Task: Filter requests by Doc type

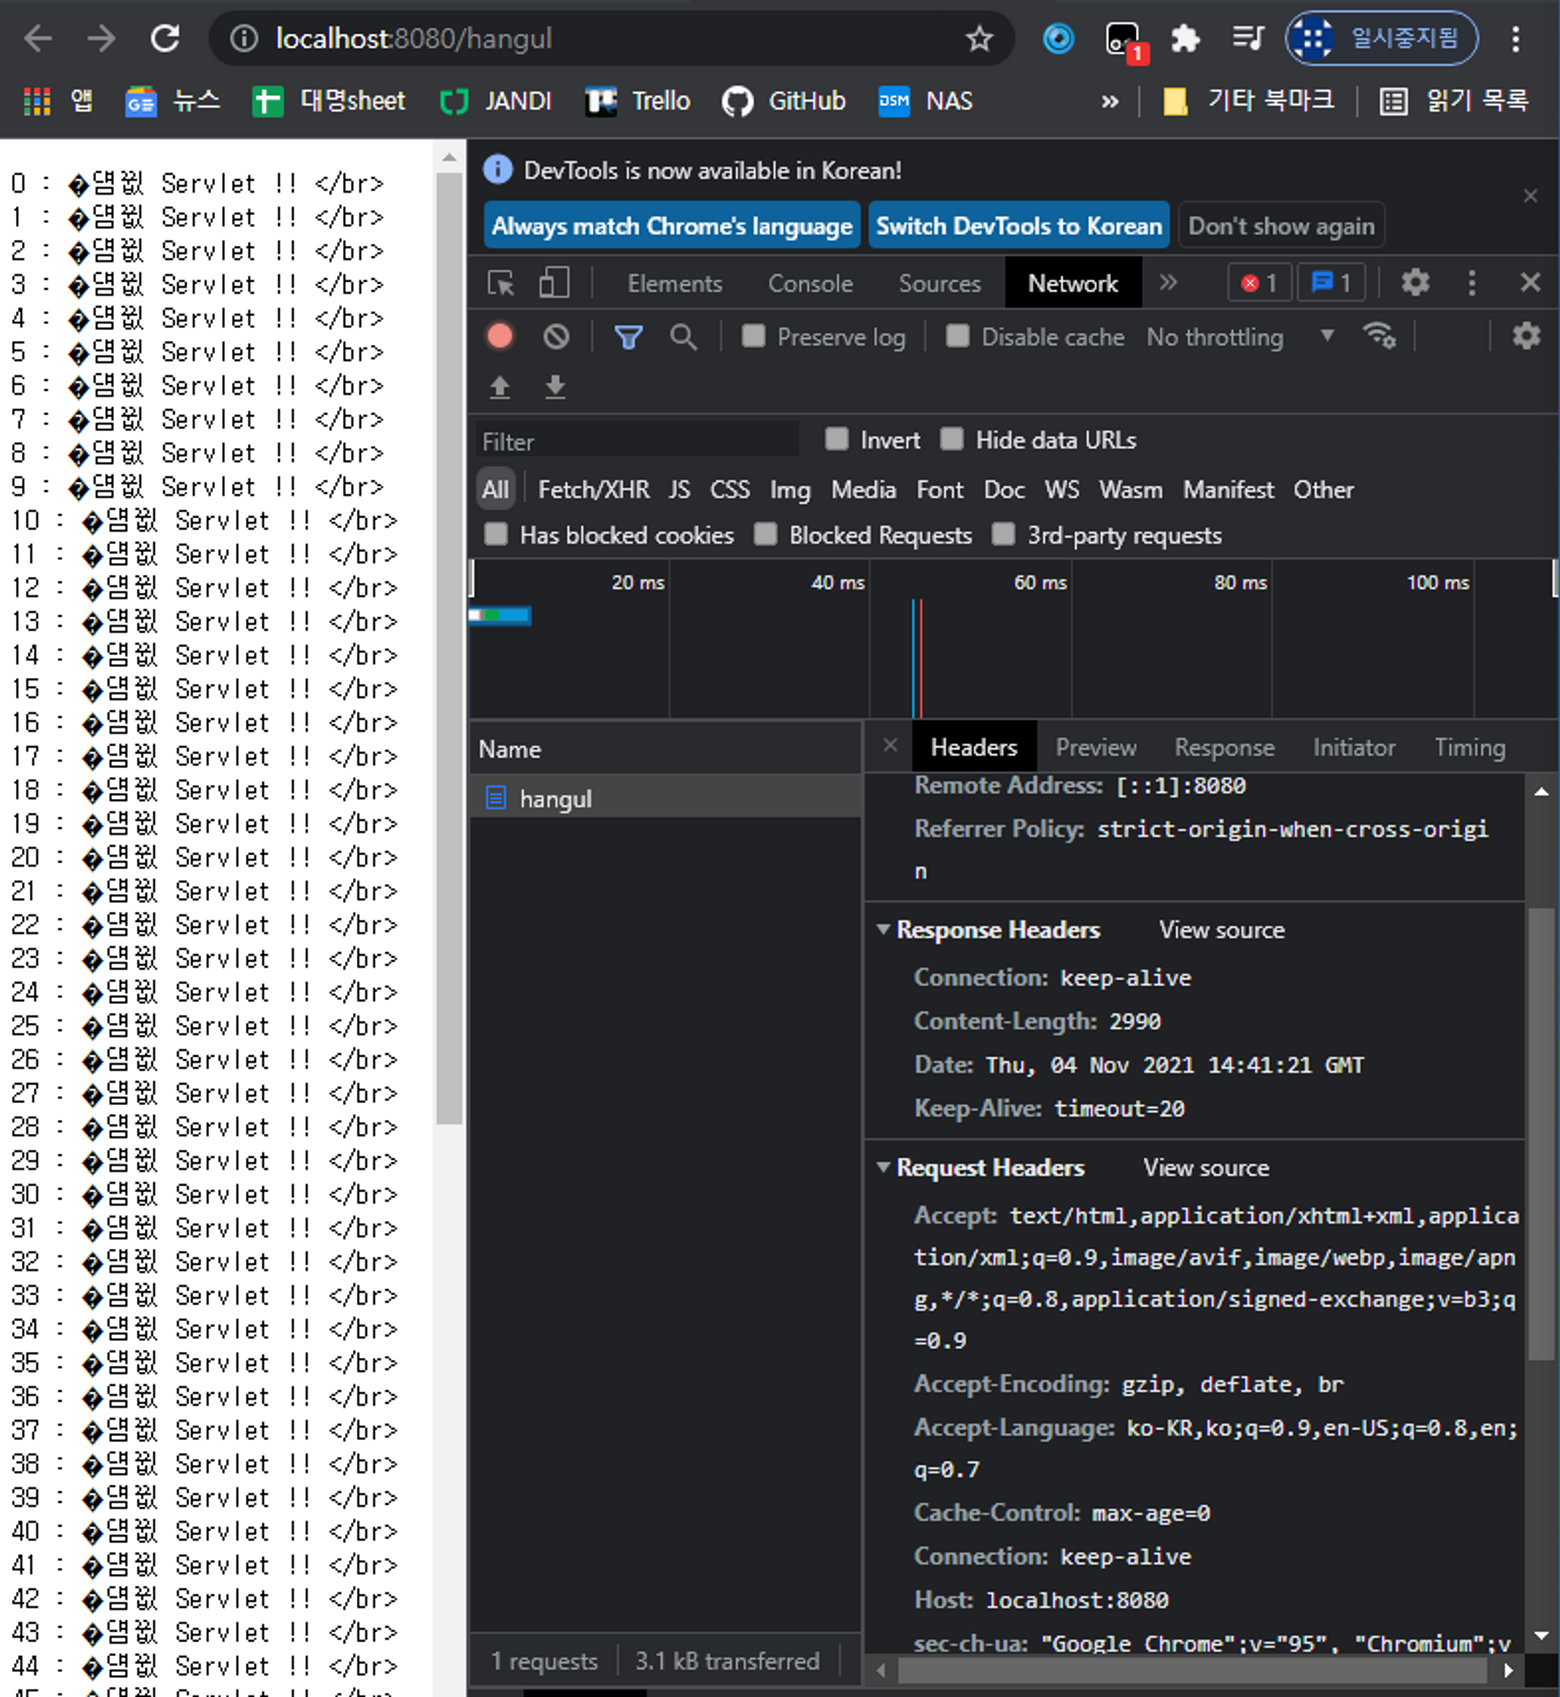Action: click(x=1004, y=490)
